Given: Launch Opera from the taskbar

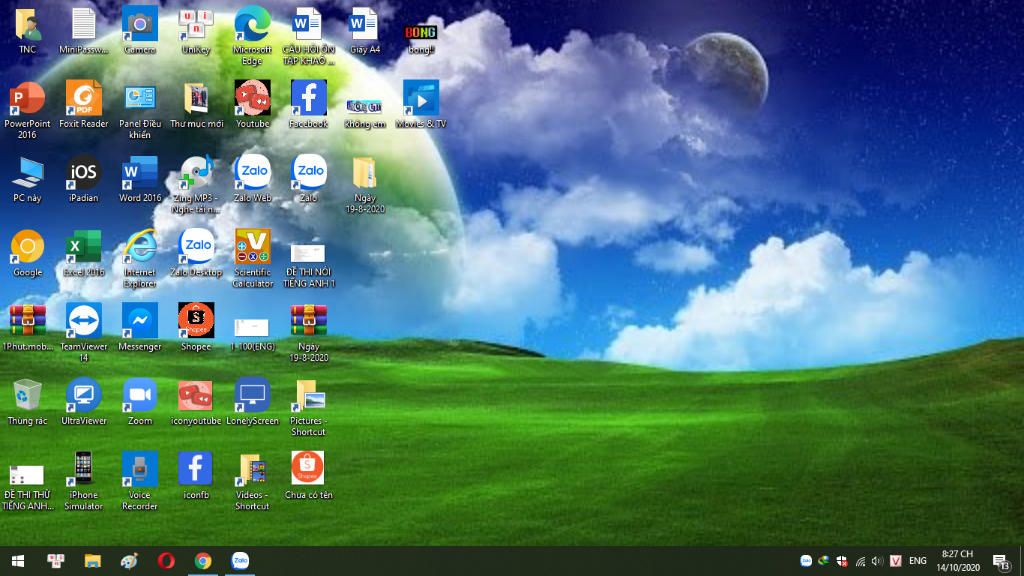Looking at the screenshot, I should [x=166, y=561].
